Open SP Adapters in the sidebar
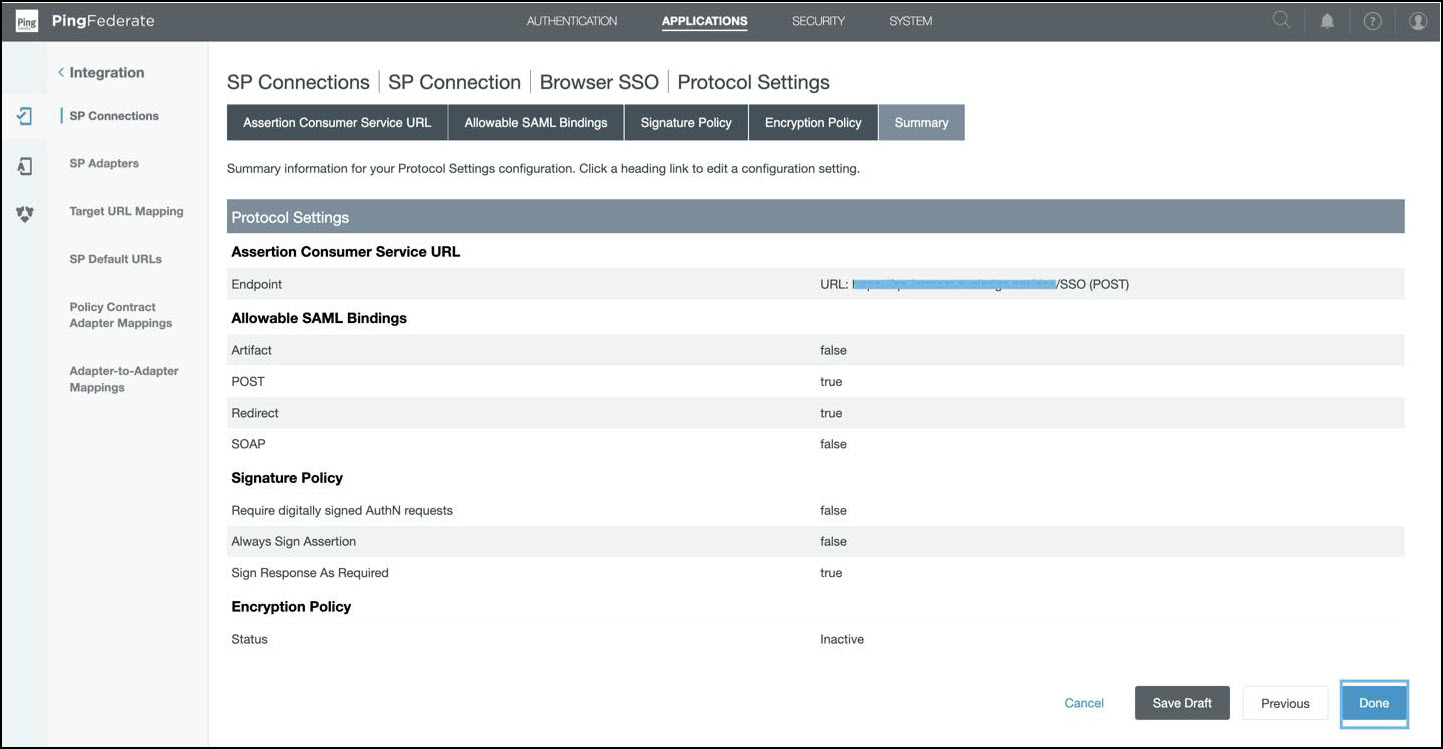The height and width of the screenshot is (749, 1443). [x=104, y=164]
